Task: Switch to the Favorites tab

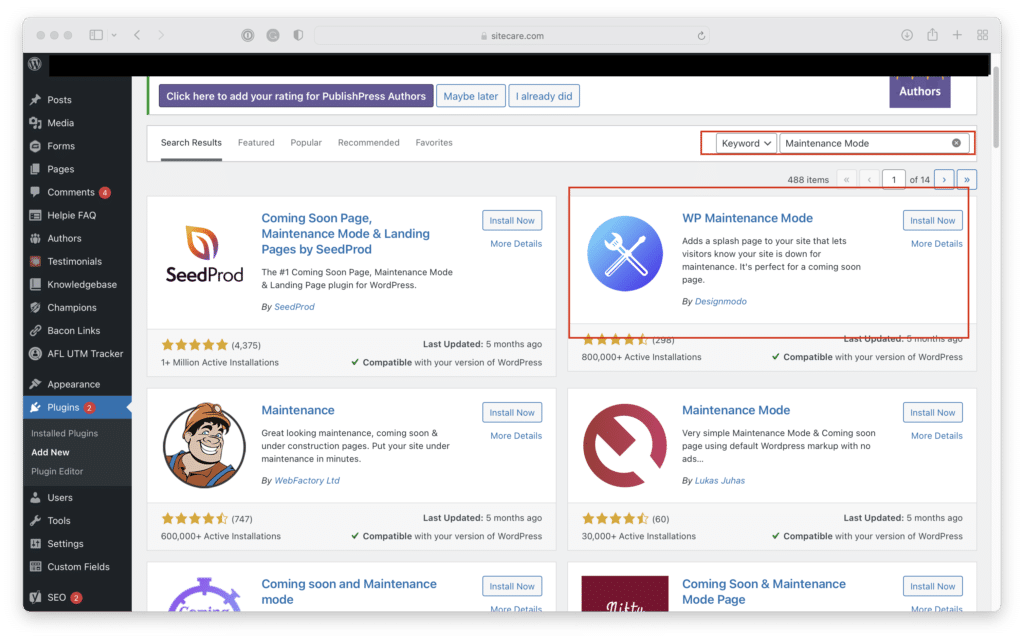Action: pos(434,142)
